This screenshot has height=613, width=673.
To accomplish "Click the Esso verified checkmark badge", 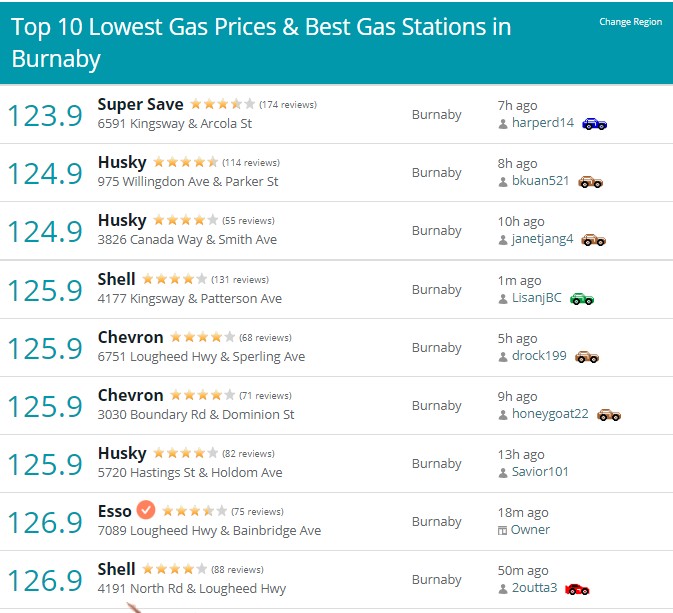I will tap(146, 510).
